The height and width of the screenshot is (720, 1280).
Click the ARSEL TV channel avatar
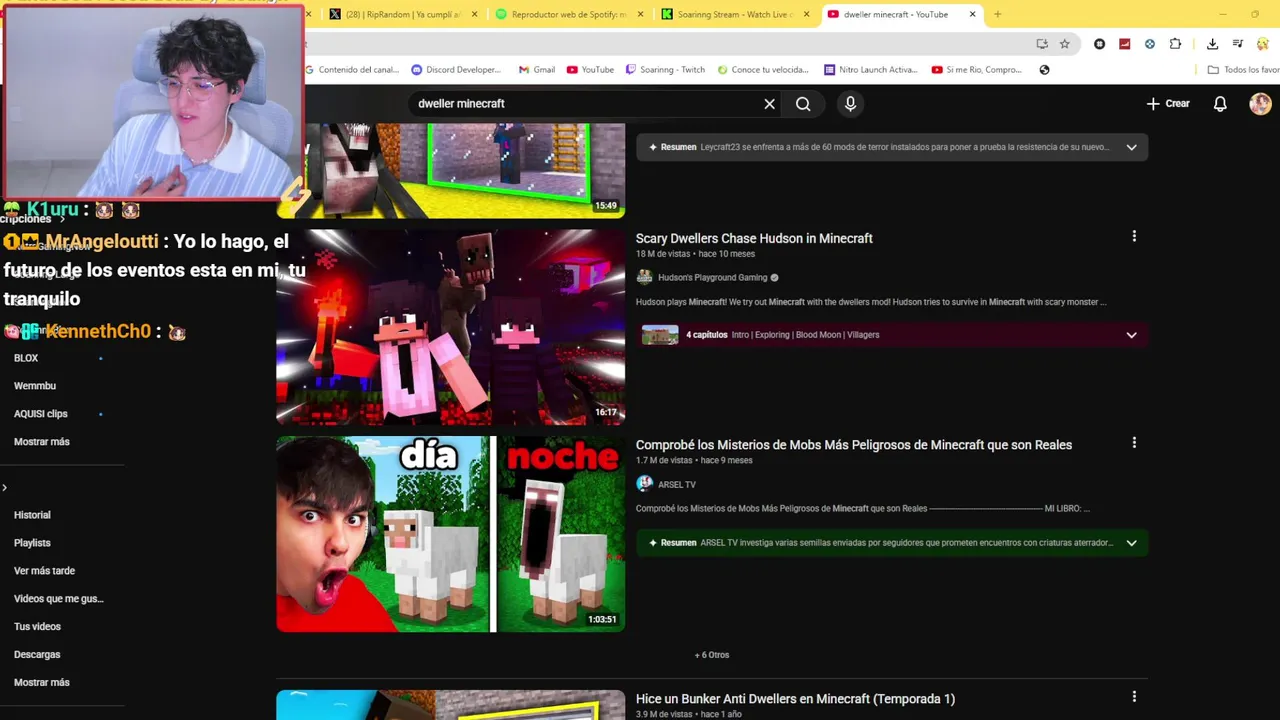644,484
